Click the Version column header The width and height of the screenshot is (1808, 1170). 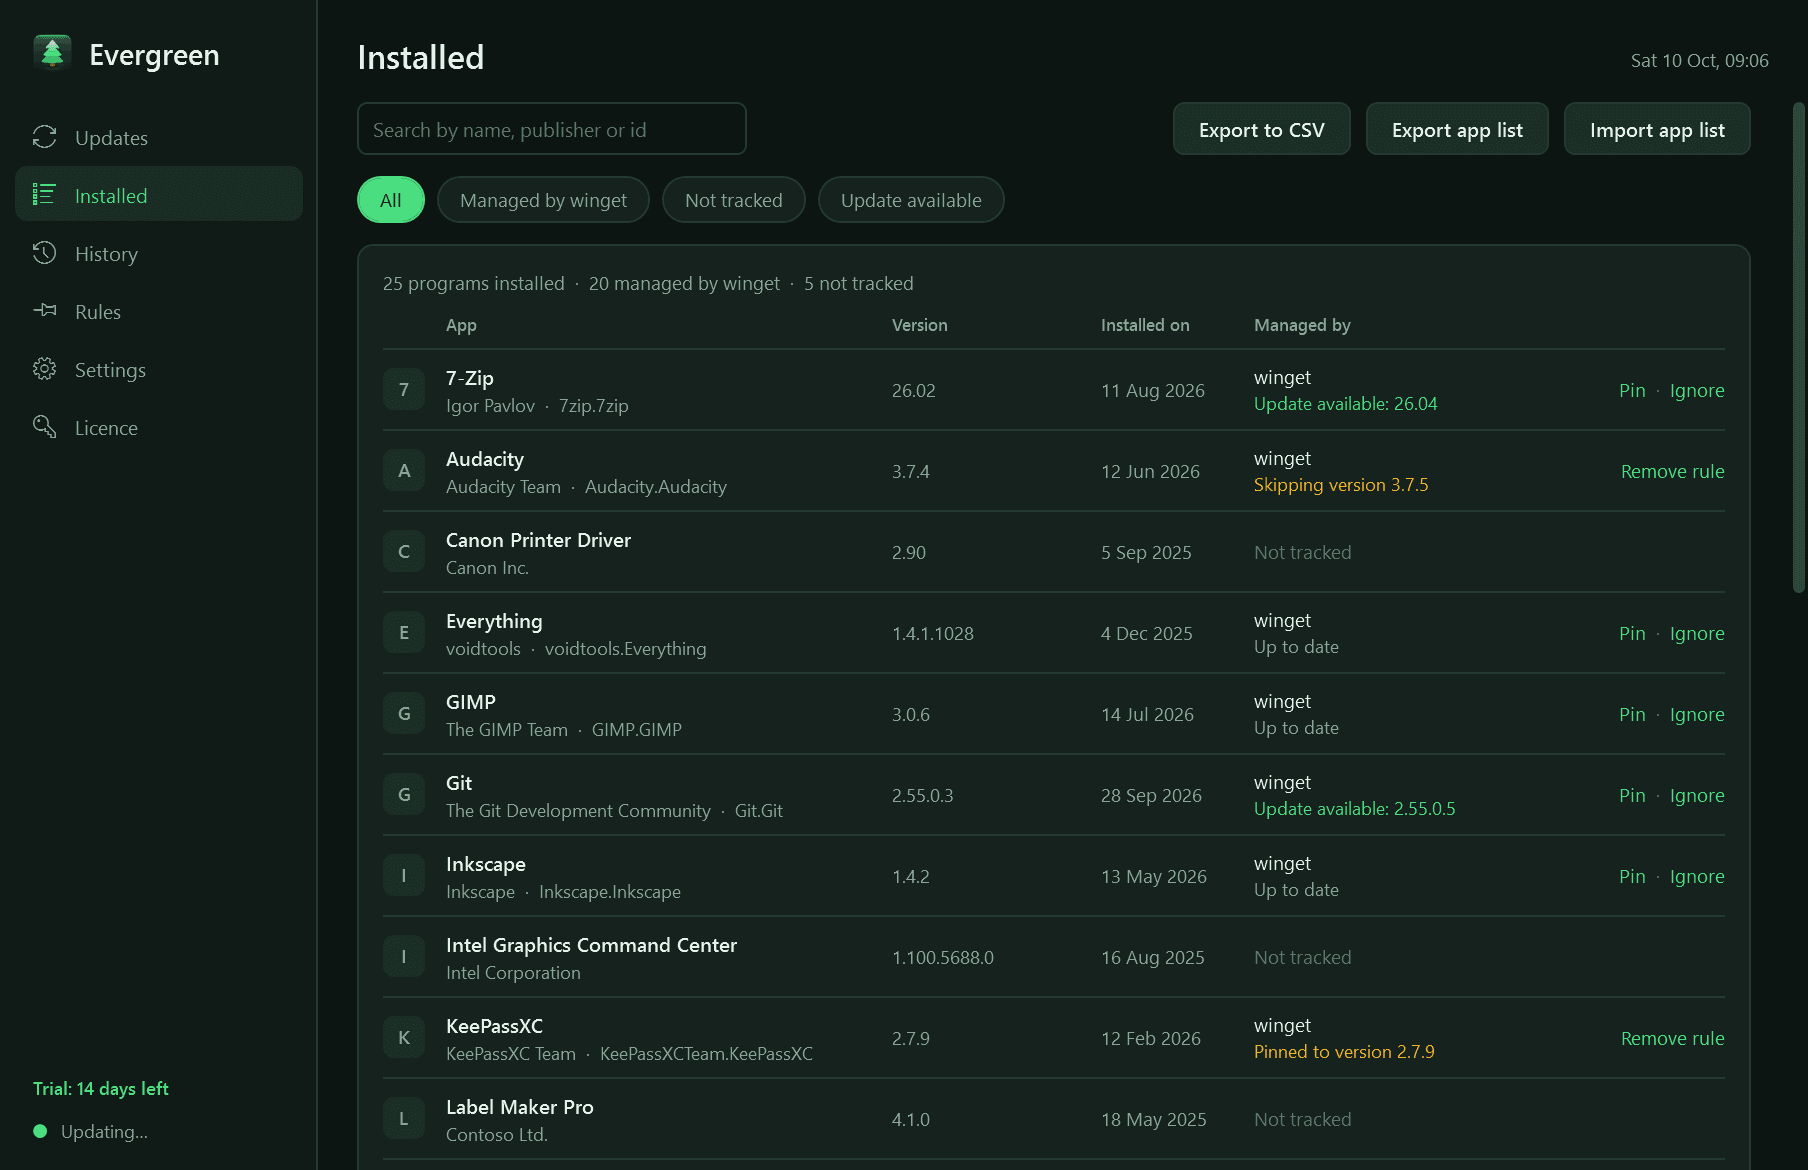(x=920, y=325)
